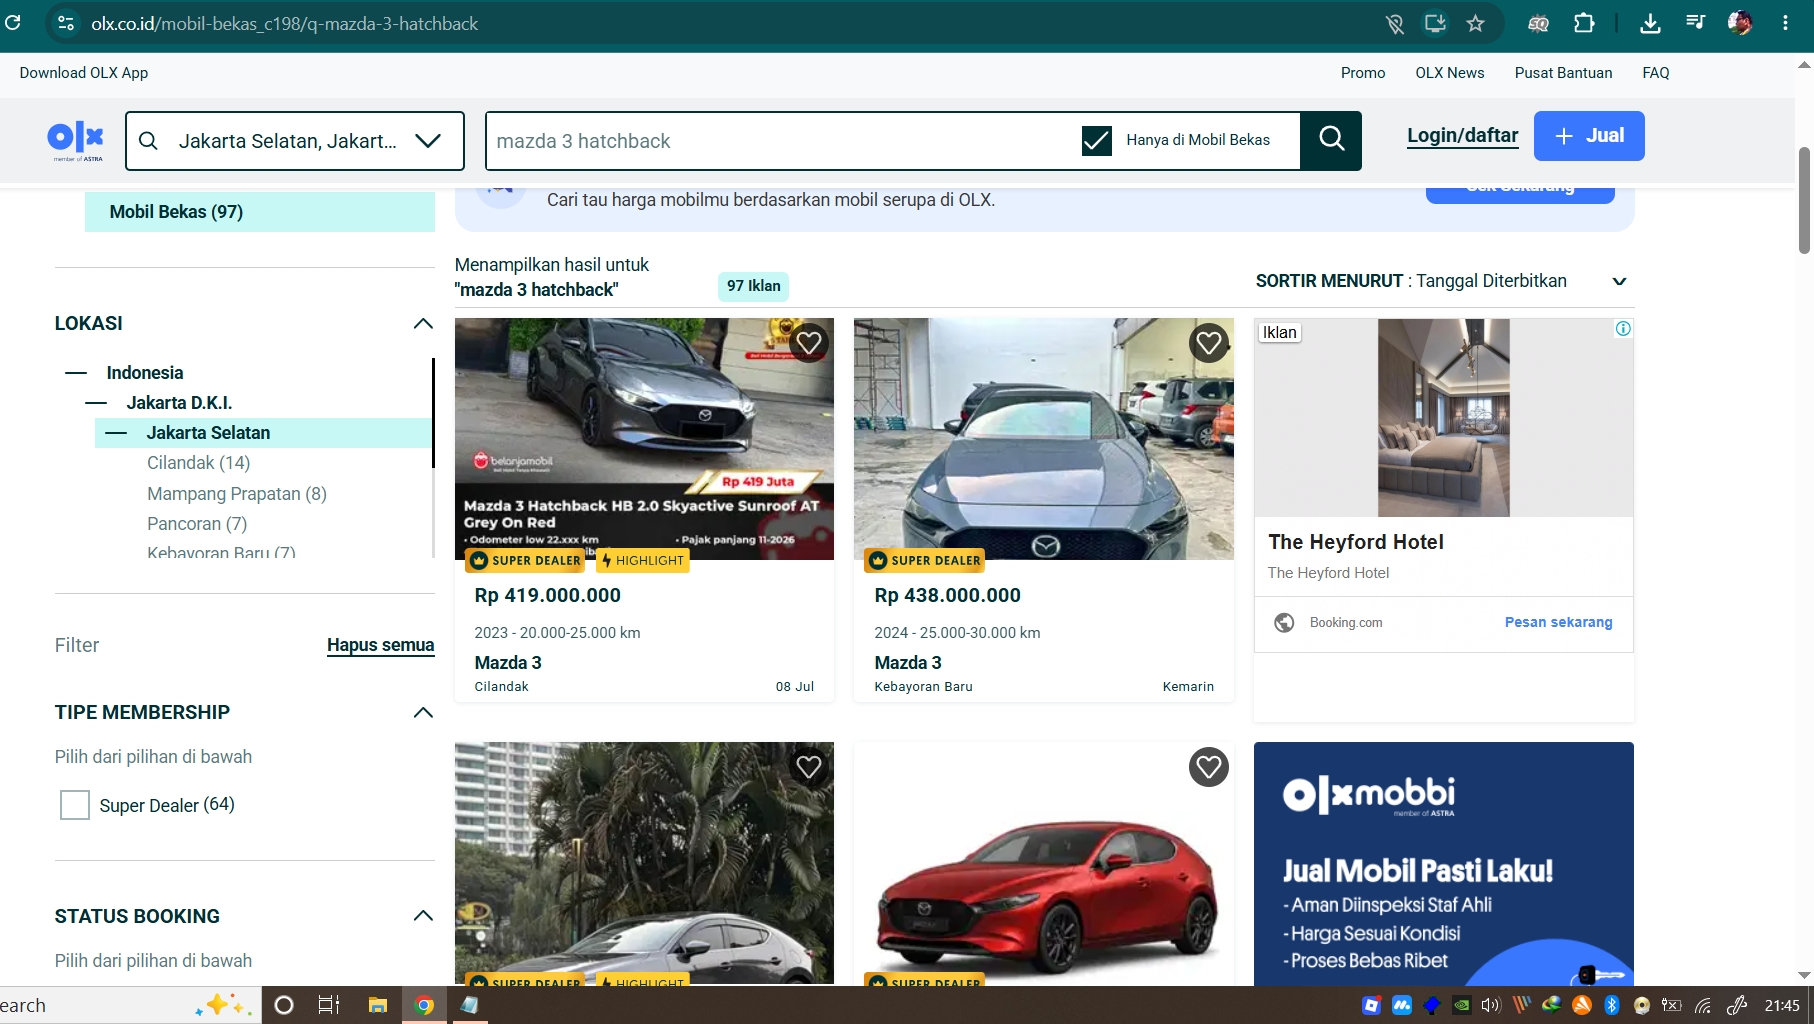Click the install app icon in address bar
The height and width of the screenshot is (1024, 1814).
[x=1435, y=23]
